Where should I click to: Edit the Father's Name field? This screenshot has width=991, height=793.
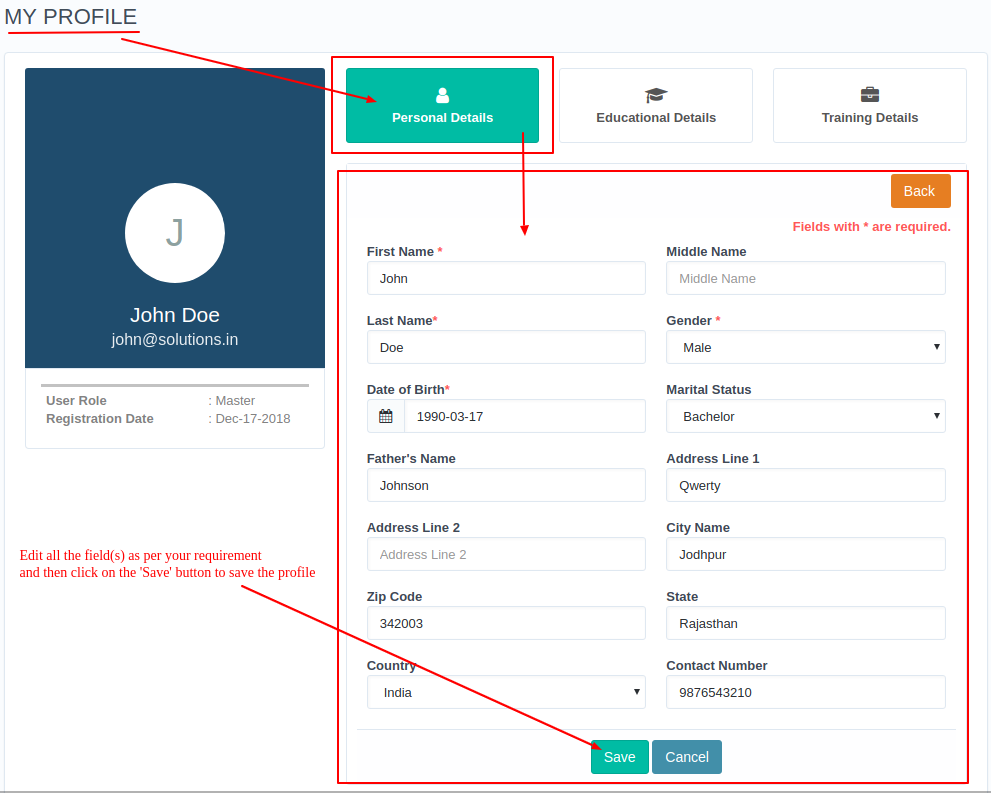click(506, 485)
